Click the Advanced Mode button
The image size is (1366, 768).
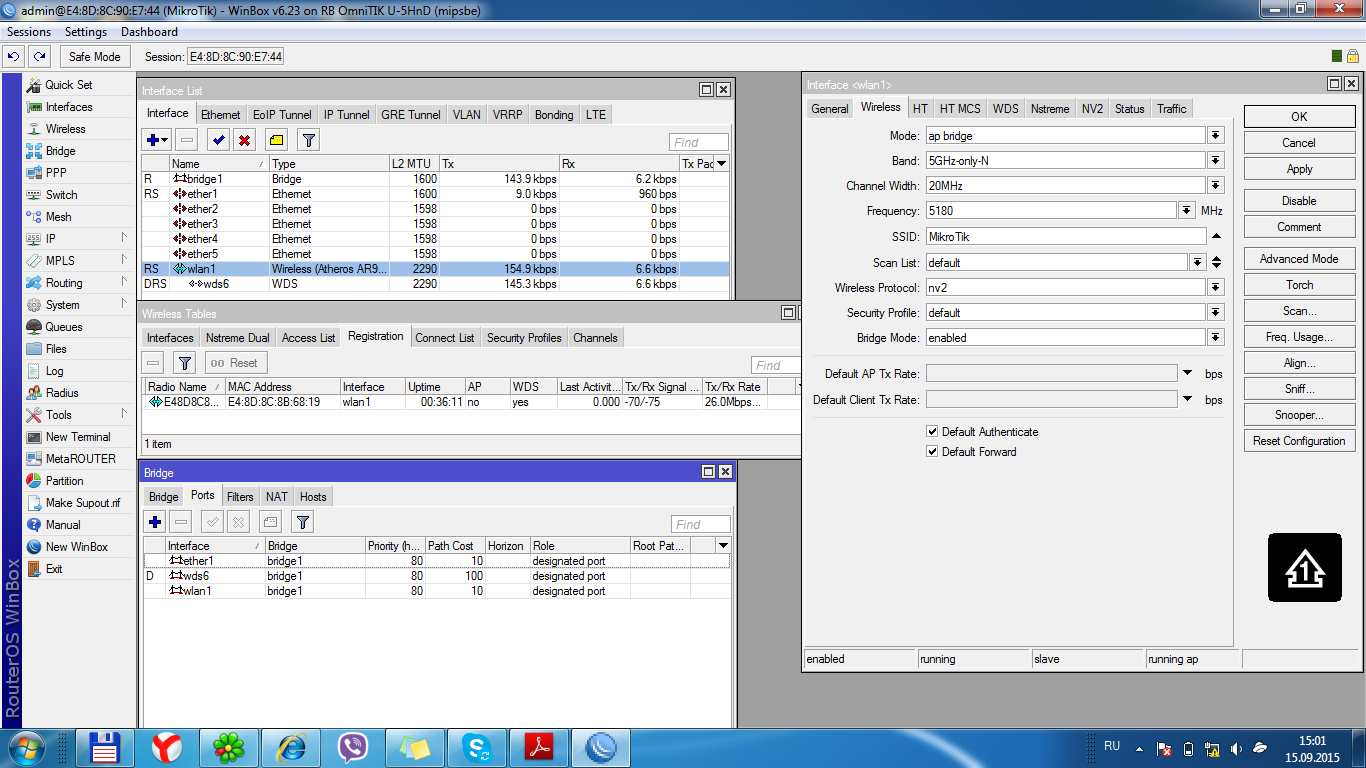click(1299, 259)
